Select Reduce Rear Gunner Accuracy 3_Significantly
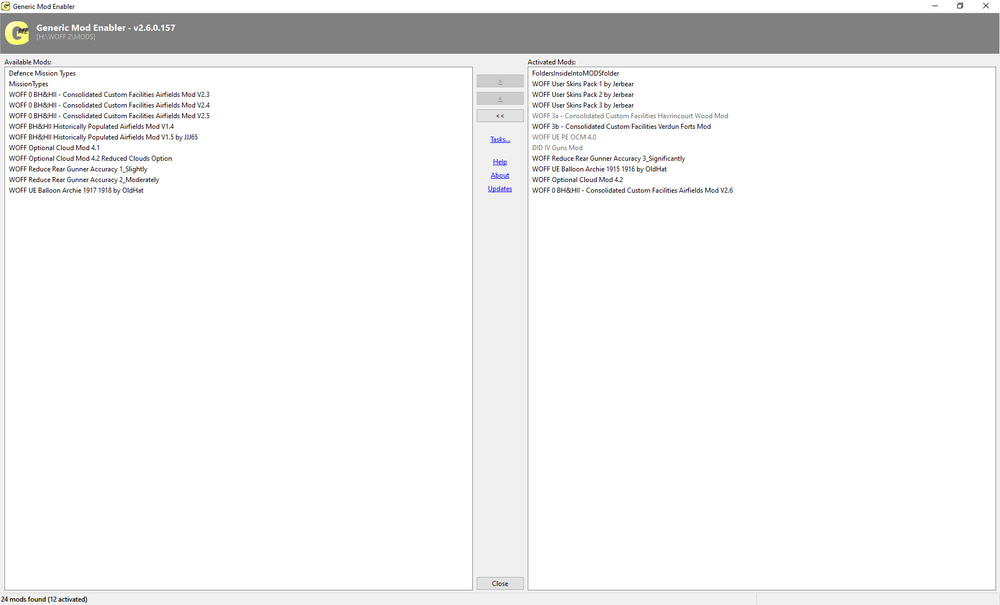 pyautogui.click(x=608, y=158)
